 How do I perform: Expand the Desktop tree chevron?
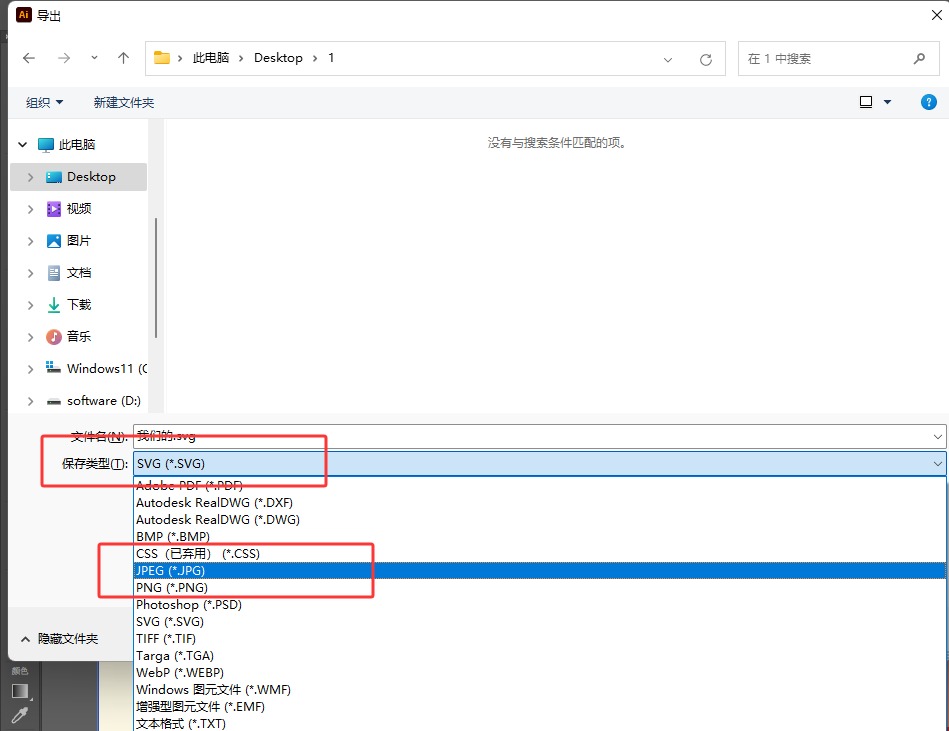[x=31, y=177]
